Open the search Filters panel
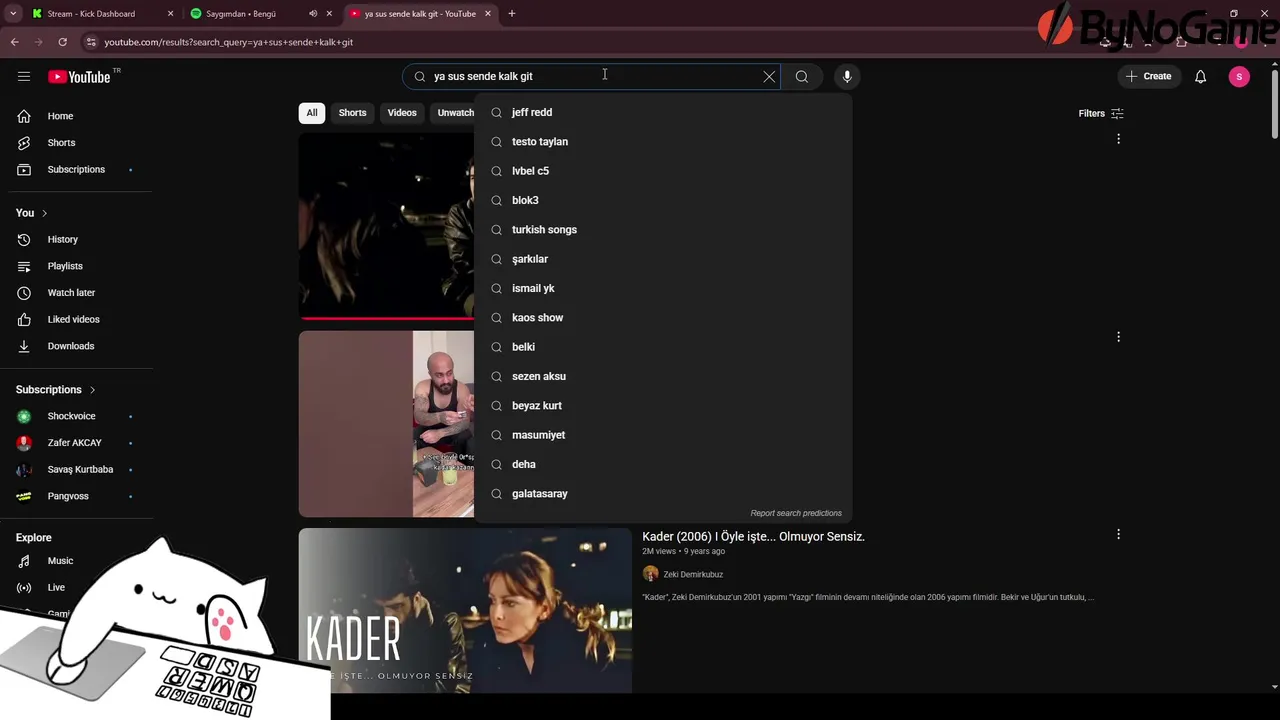 point(1101,113)
